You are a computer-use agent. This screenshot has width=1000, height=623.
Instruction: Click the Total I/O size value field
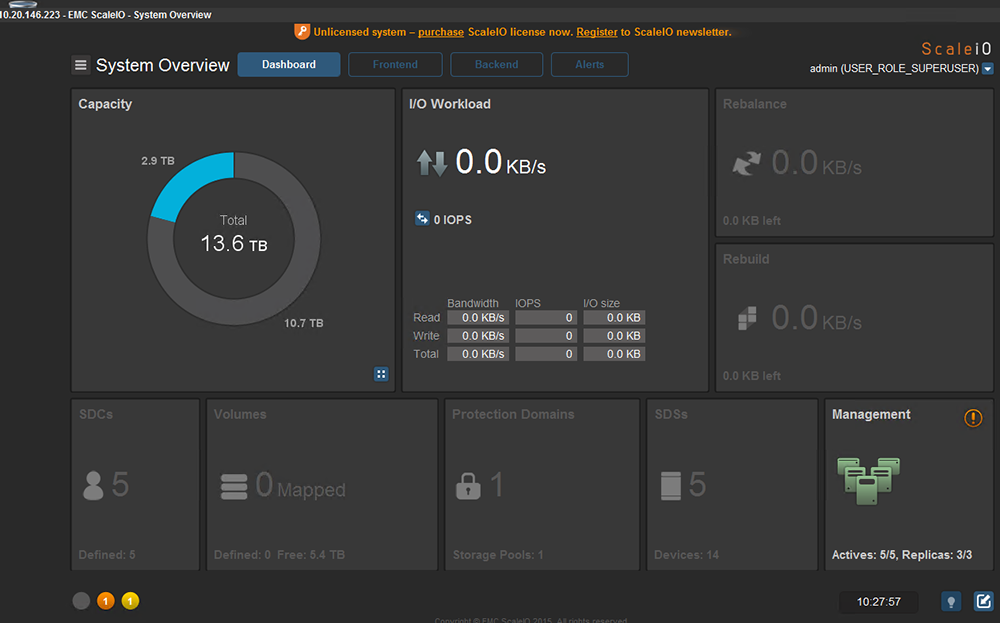click(x=614, y=354)
